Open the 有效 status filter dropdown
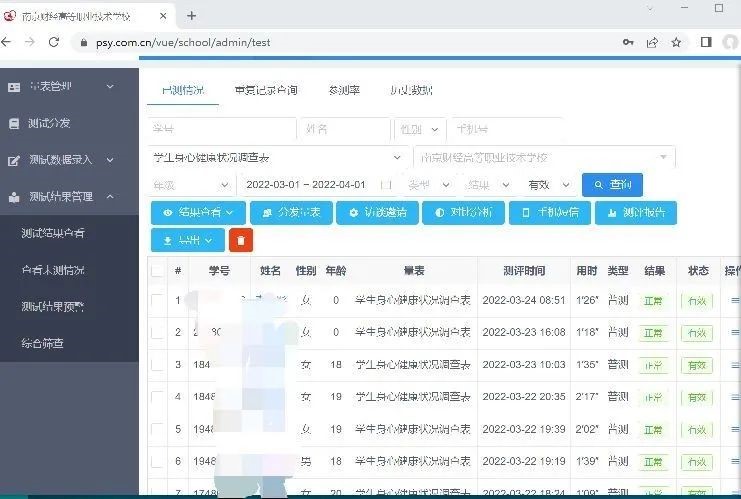The width and height of the screenshot is (741, 499). click(549, 185)
